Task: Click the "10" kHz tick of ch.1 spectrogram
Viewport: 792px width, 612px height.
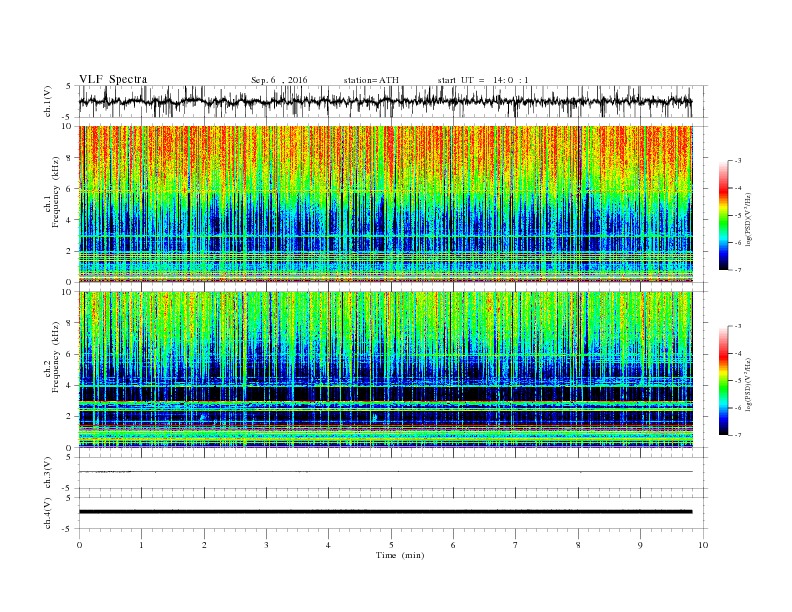Action: click(67, 126)
